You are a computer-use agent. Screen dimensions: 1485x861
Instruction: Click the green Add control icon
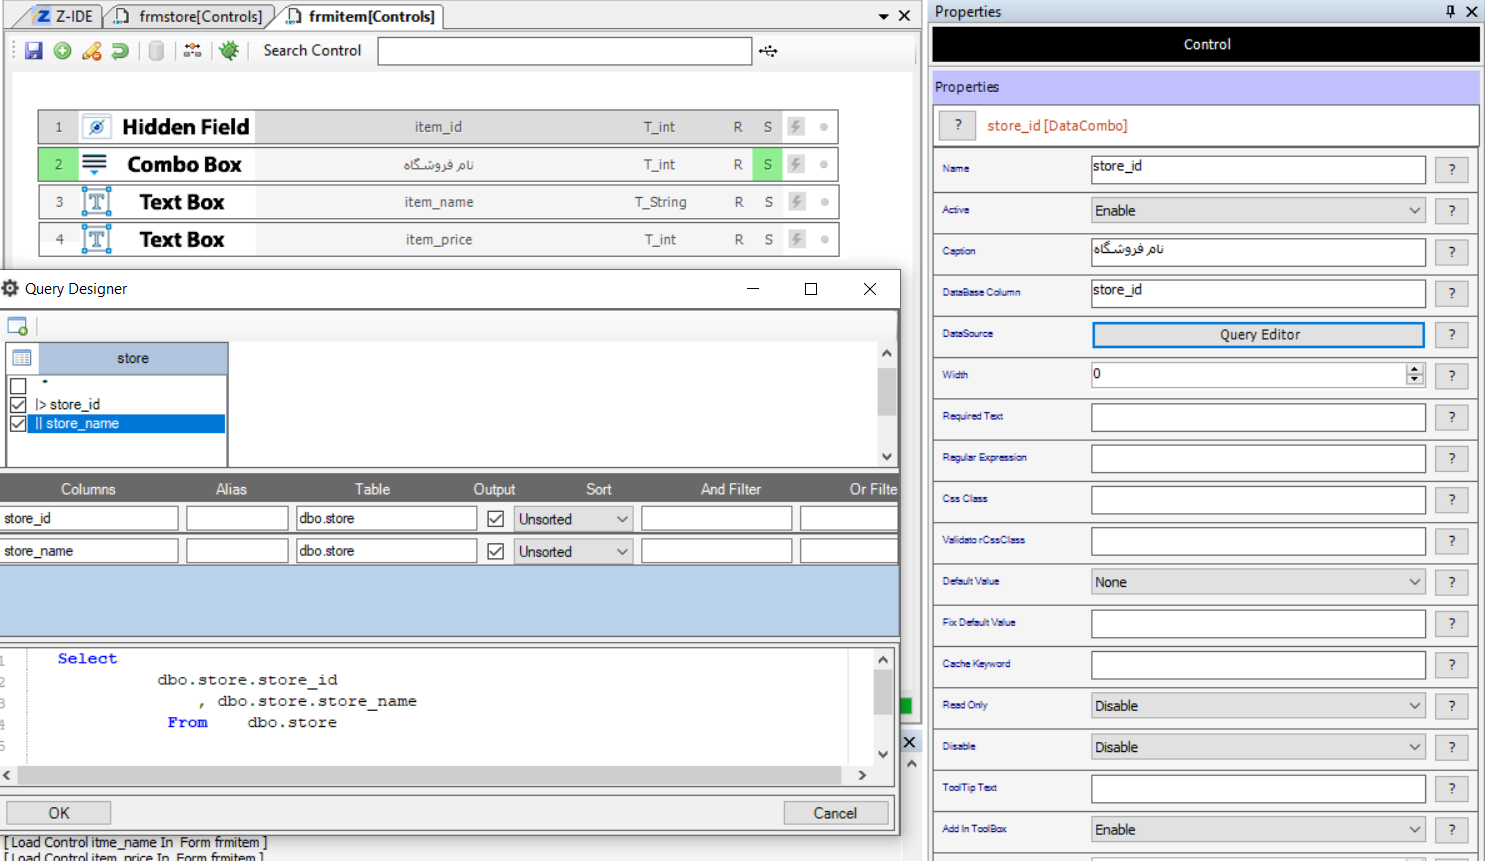point(63,51)
